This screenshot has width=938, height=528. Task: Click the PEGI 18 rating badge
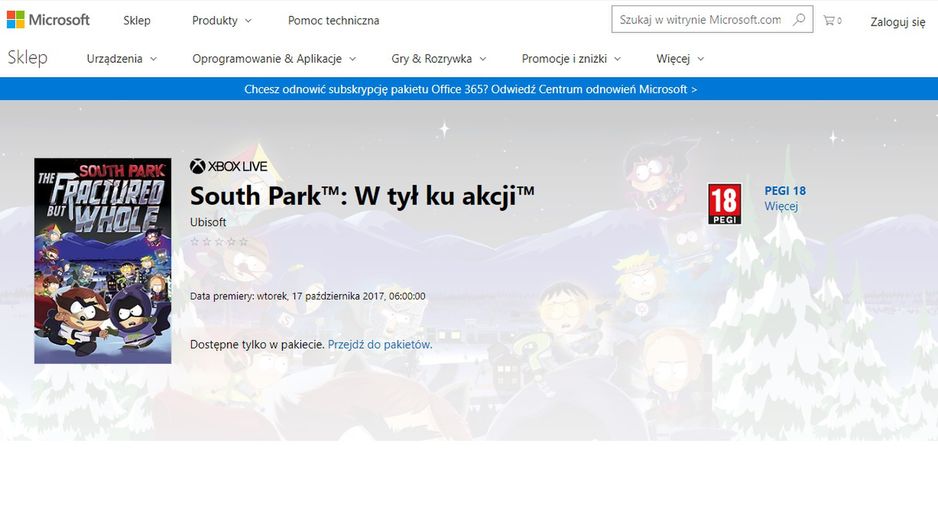click(x=724, y=203)
